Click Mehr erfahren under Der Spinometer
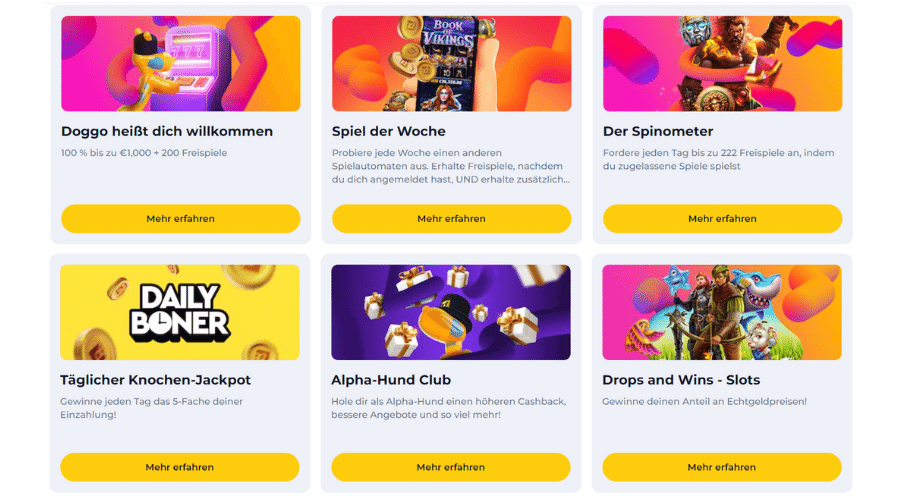Image resolution: width=900 pixels, height=500 pixels. 723,219
